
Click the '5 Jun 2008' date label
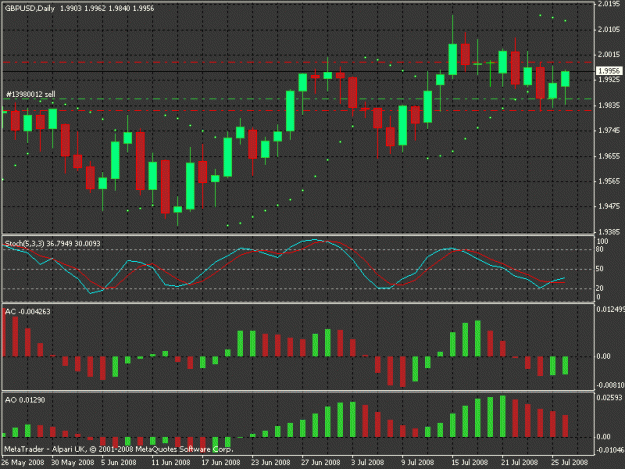pyautogui.click(x=119, y=462)
